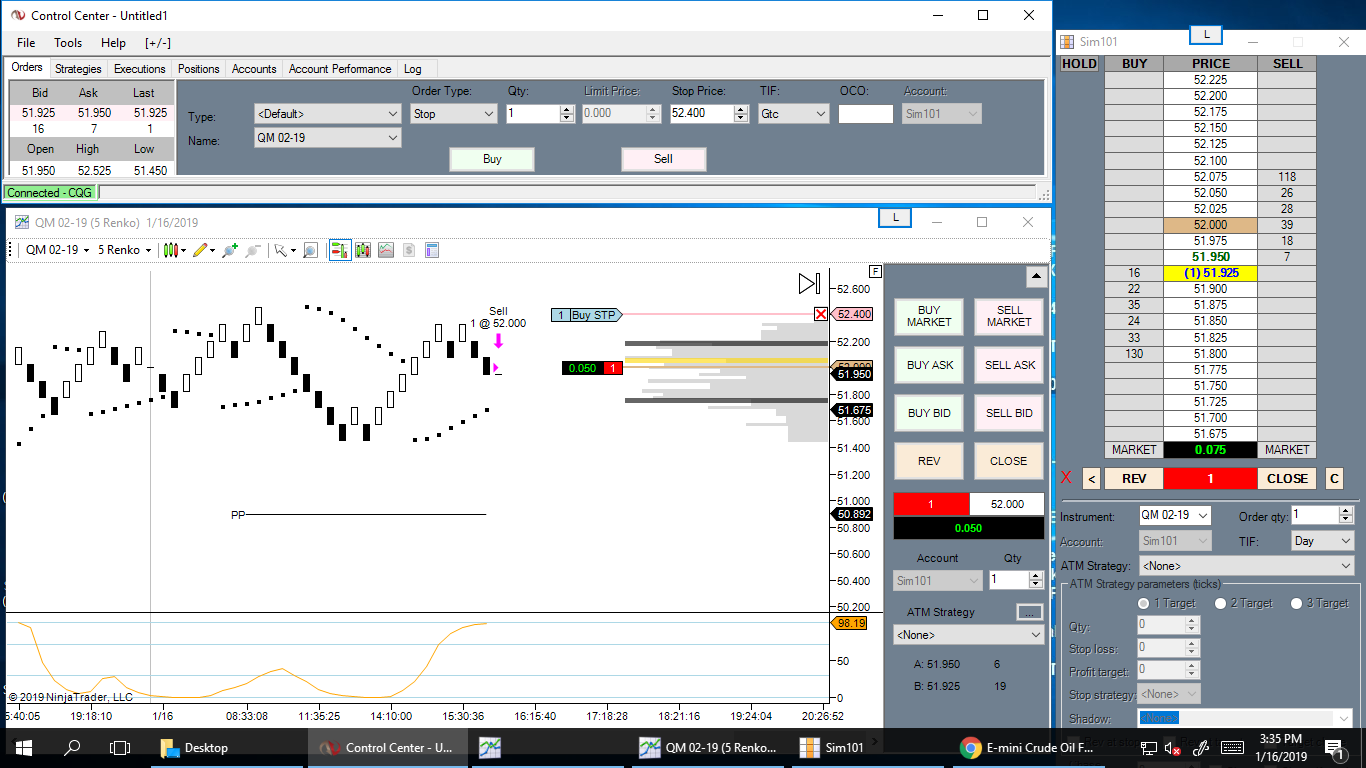This screenshot has width=1366, height=768.
Task: Click the skip-to-latest-bar arrow on chart
Action: click(x=809, y=283)
